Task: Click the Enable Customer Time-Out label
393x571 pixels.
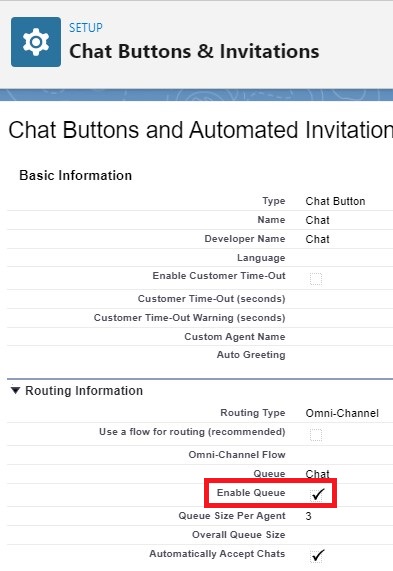Action: coord(219,276)
